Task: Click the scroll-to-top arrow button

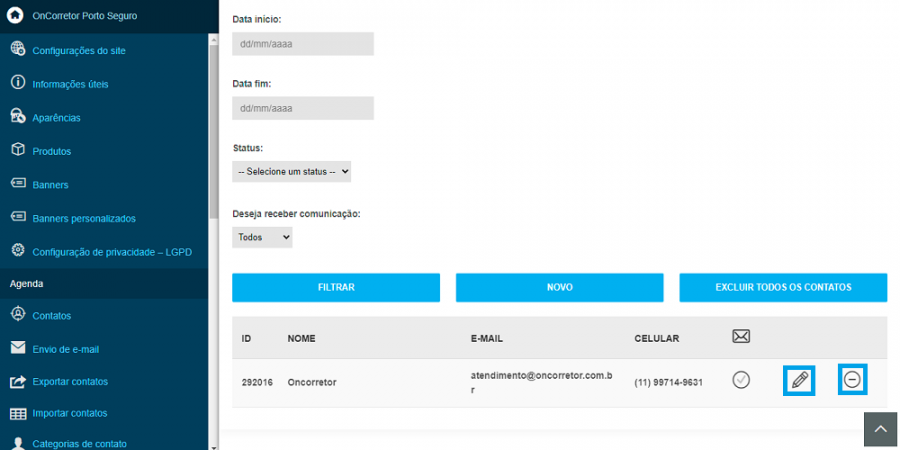Action: (x=881, y=429)
